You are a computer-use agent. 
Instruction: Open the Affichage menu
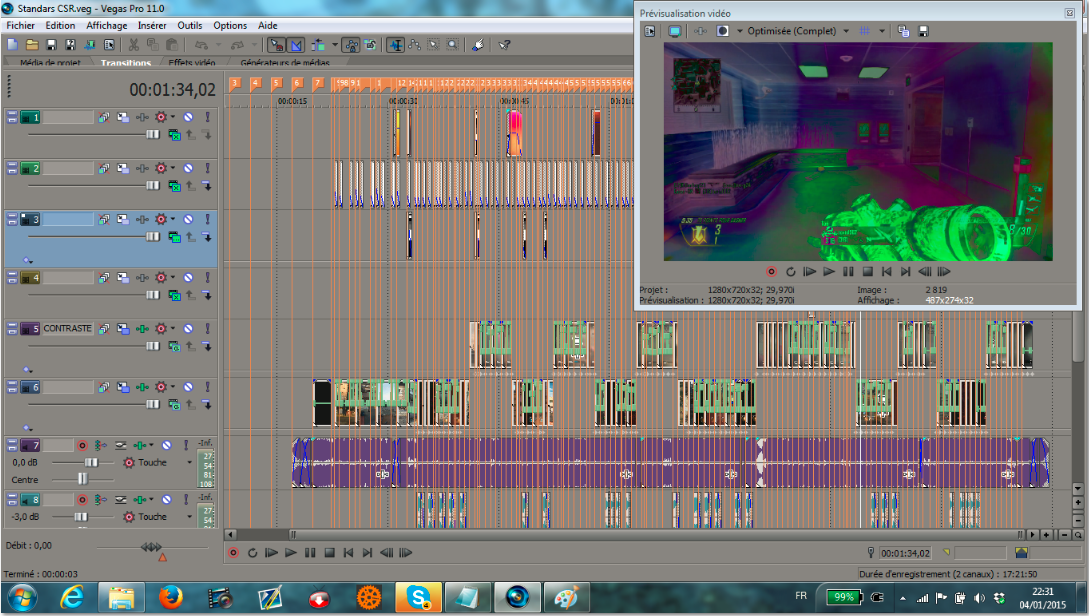pyautogui.click(x=106, y=25)
